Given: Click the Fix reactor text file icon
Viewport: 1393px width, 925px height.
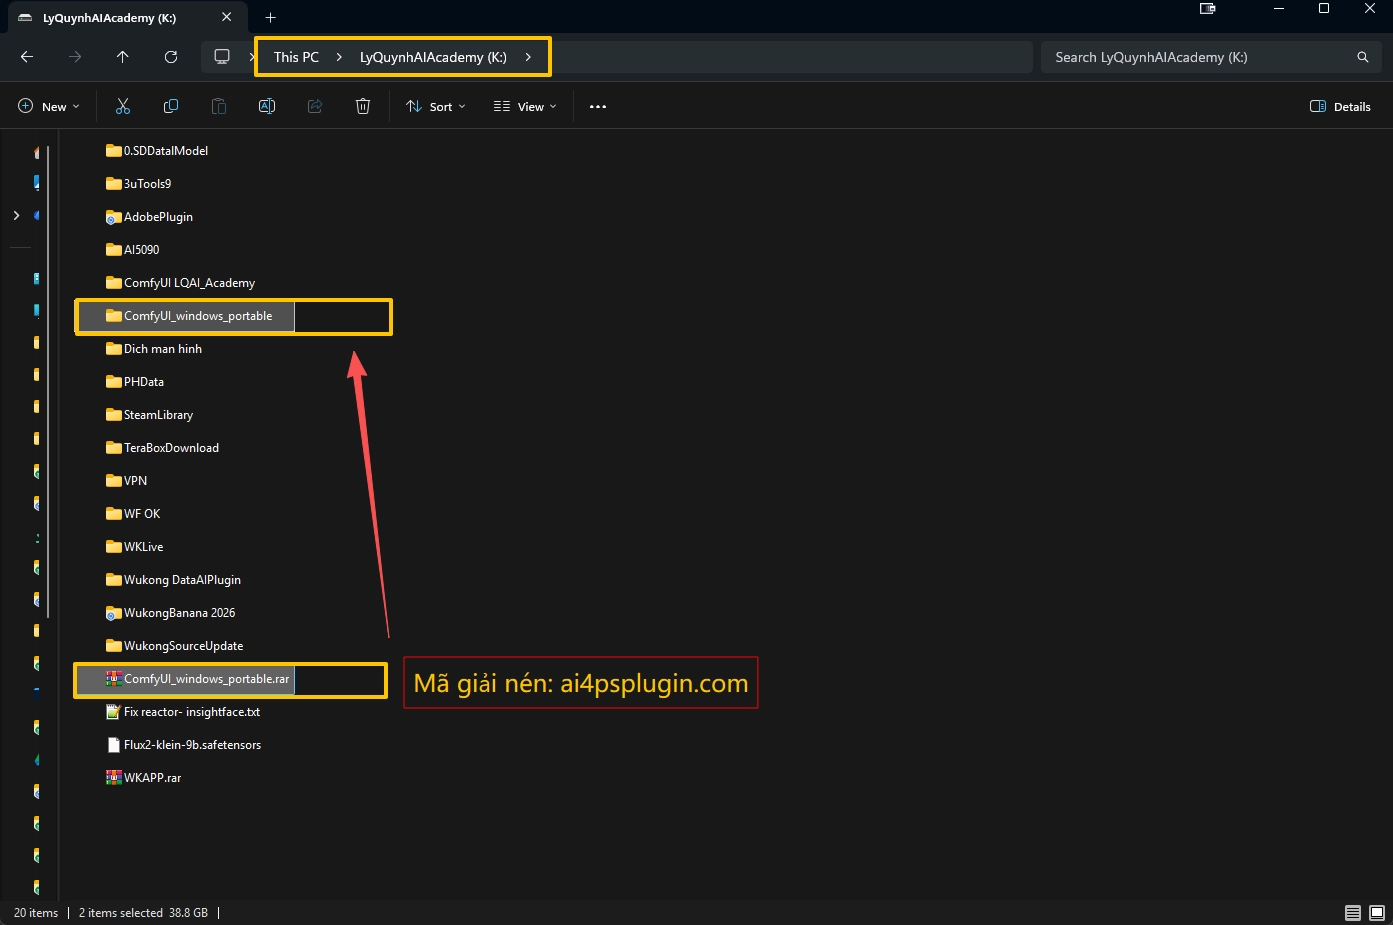Looking at the screenshot, I should (x=114, y=712).
